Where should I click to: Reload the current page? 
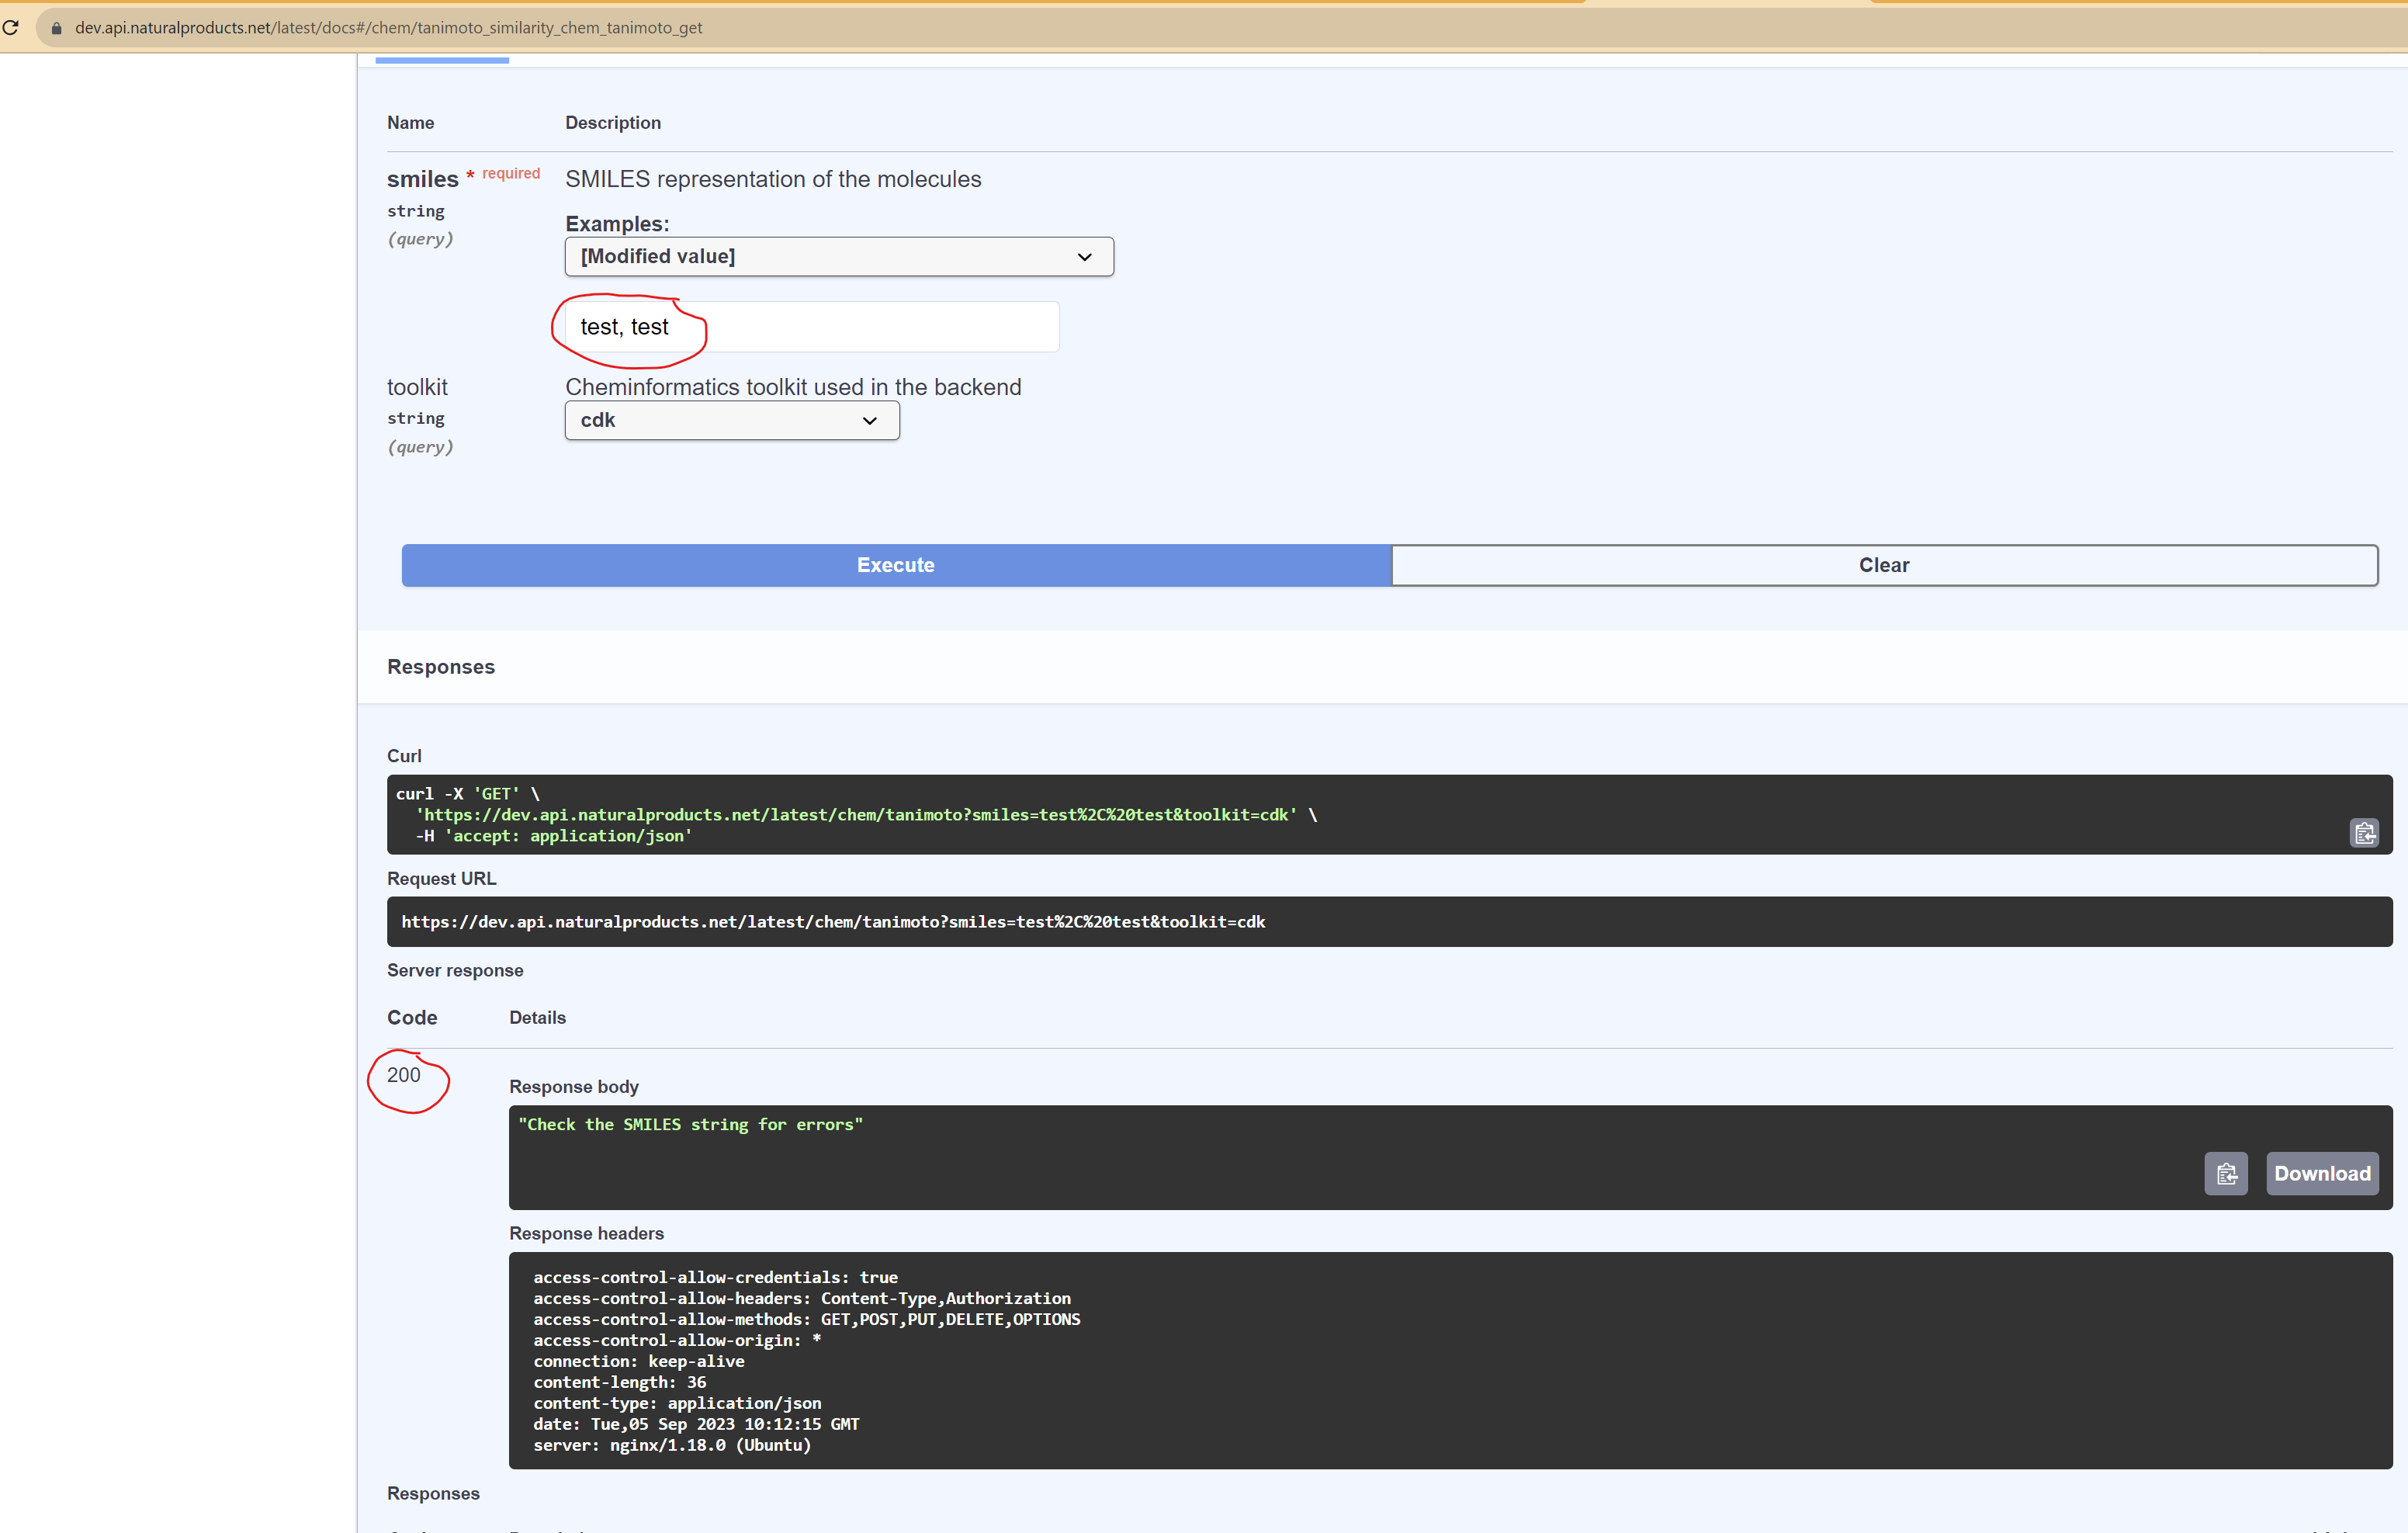pyautogui.click(x=12, y=27)
